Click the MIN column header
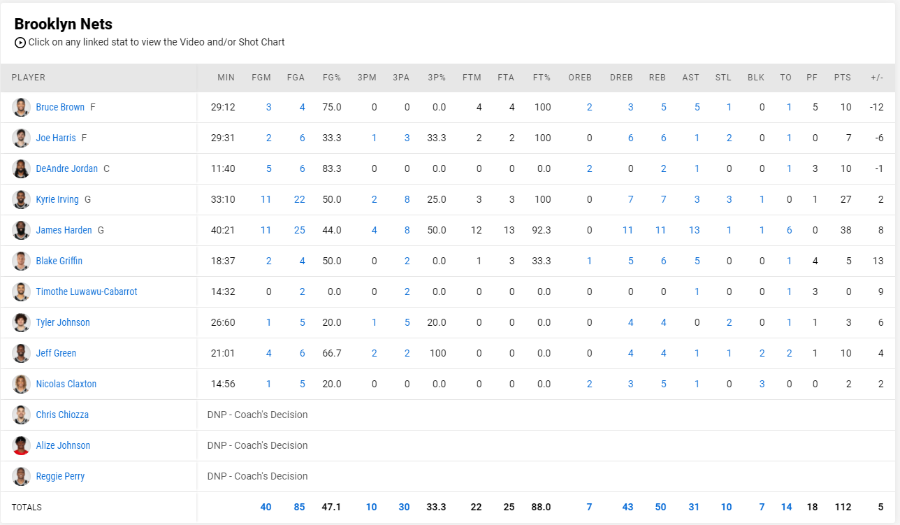900x525 pixels. [x=226, y=77]
